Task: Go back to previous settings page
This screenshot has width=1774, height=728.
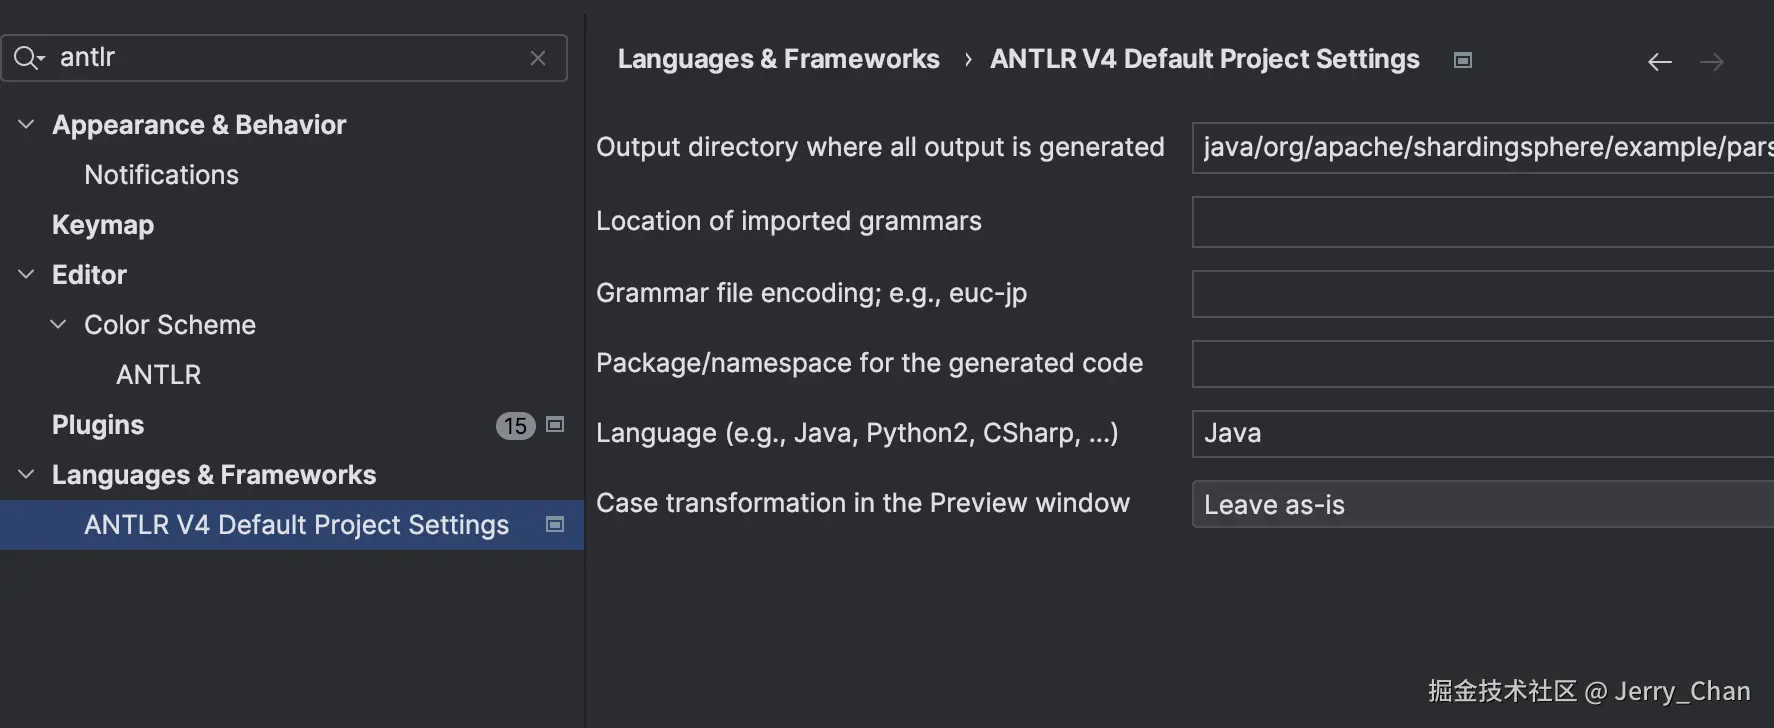Action: 1659,62
